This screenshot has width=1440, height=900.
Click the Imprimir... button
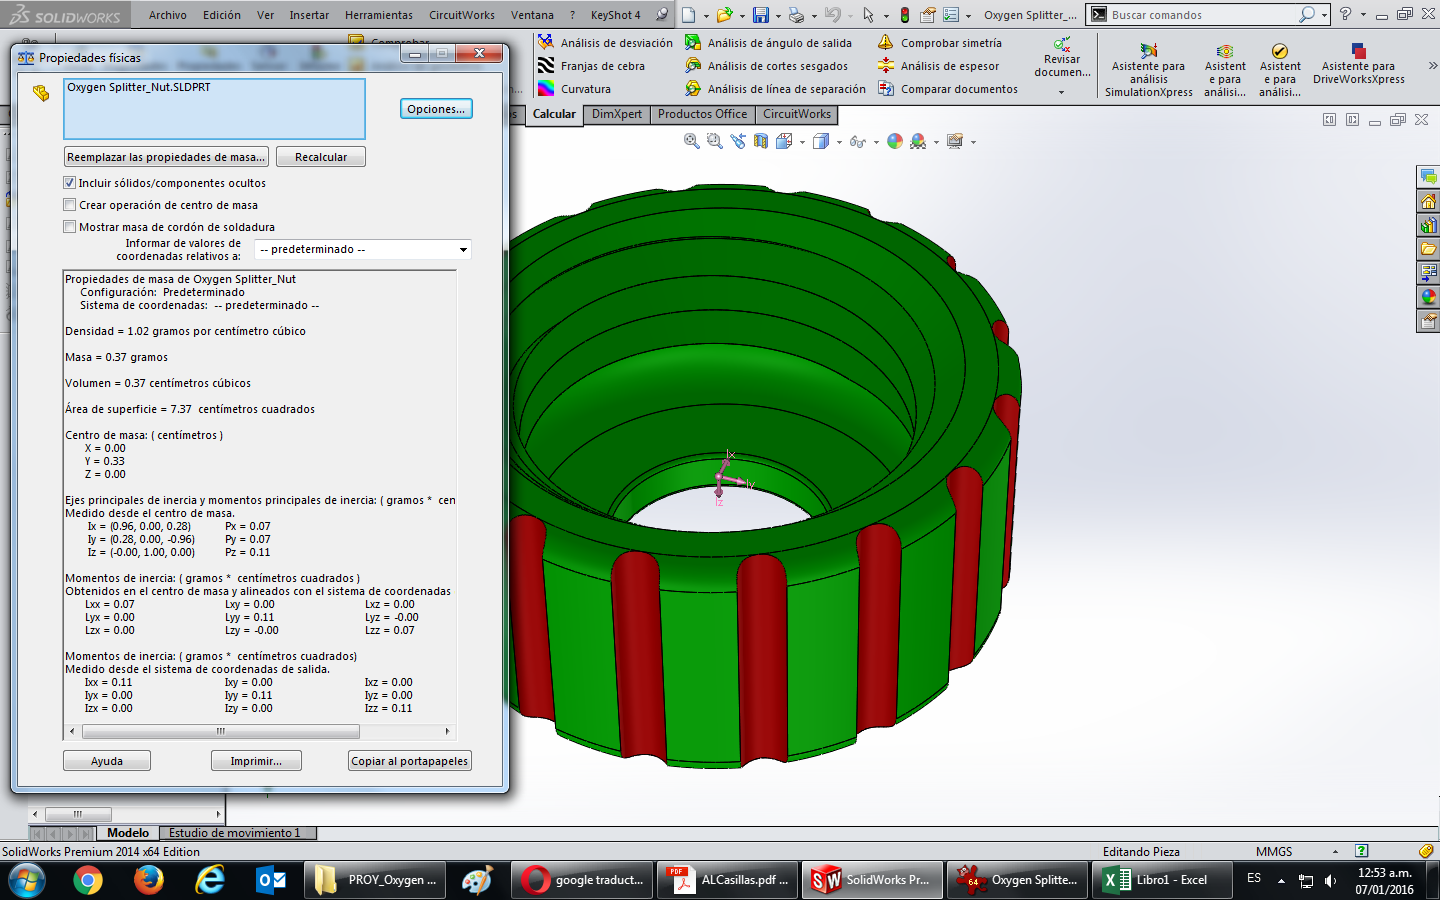click(x=256, y=761)
